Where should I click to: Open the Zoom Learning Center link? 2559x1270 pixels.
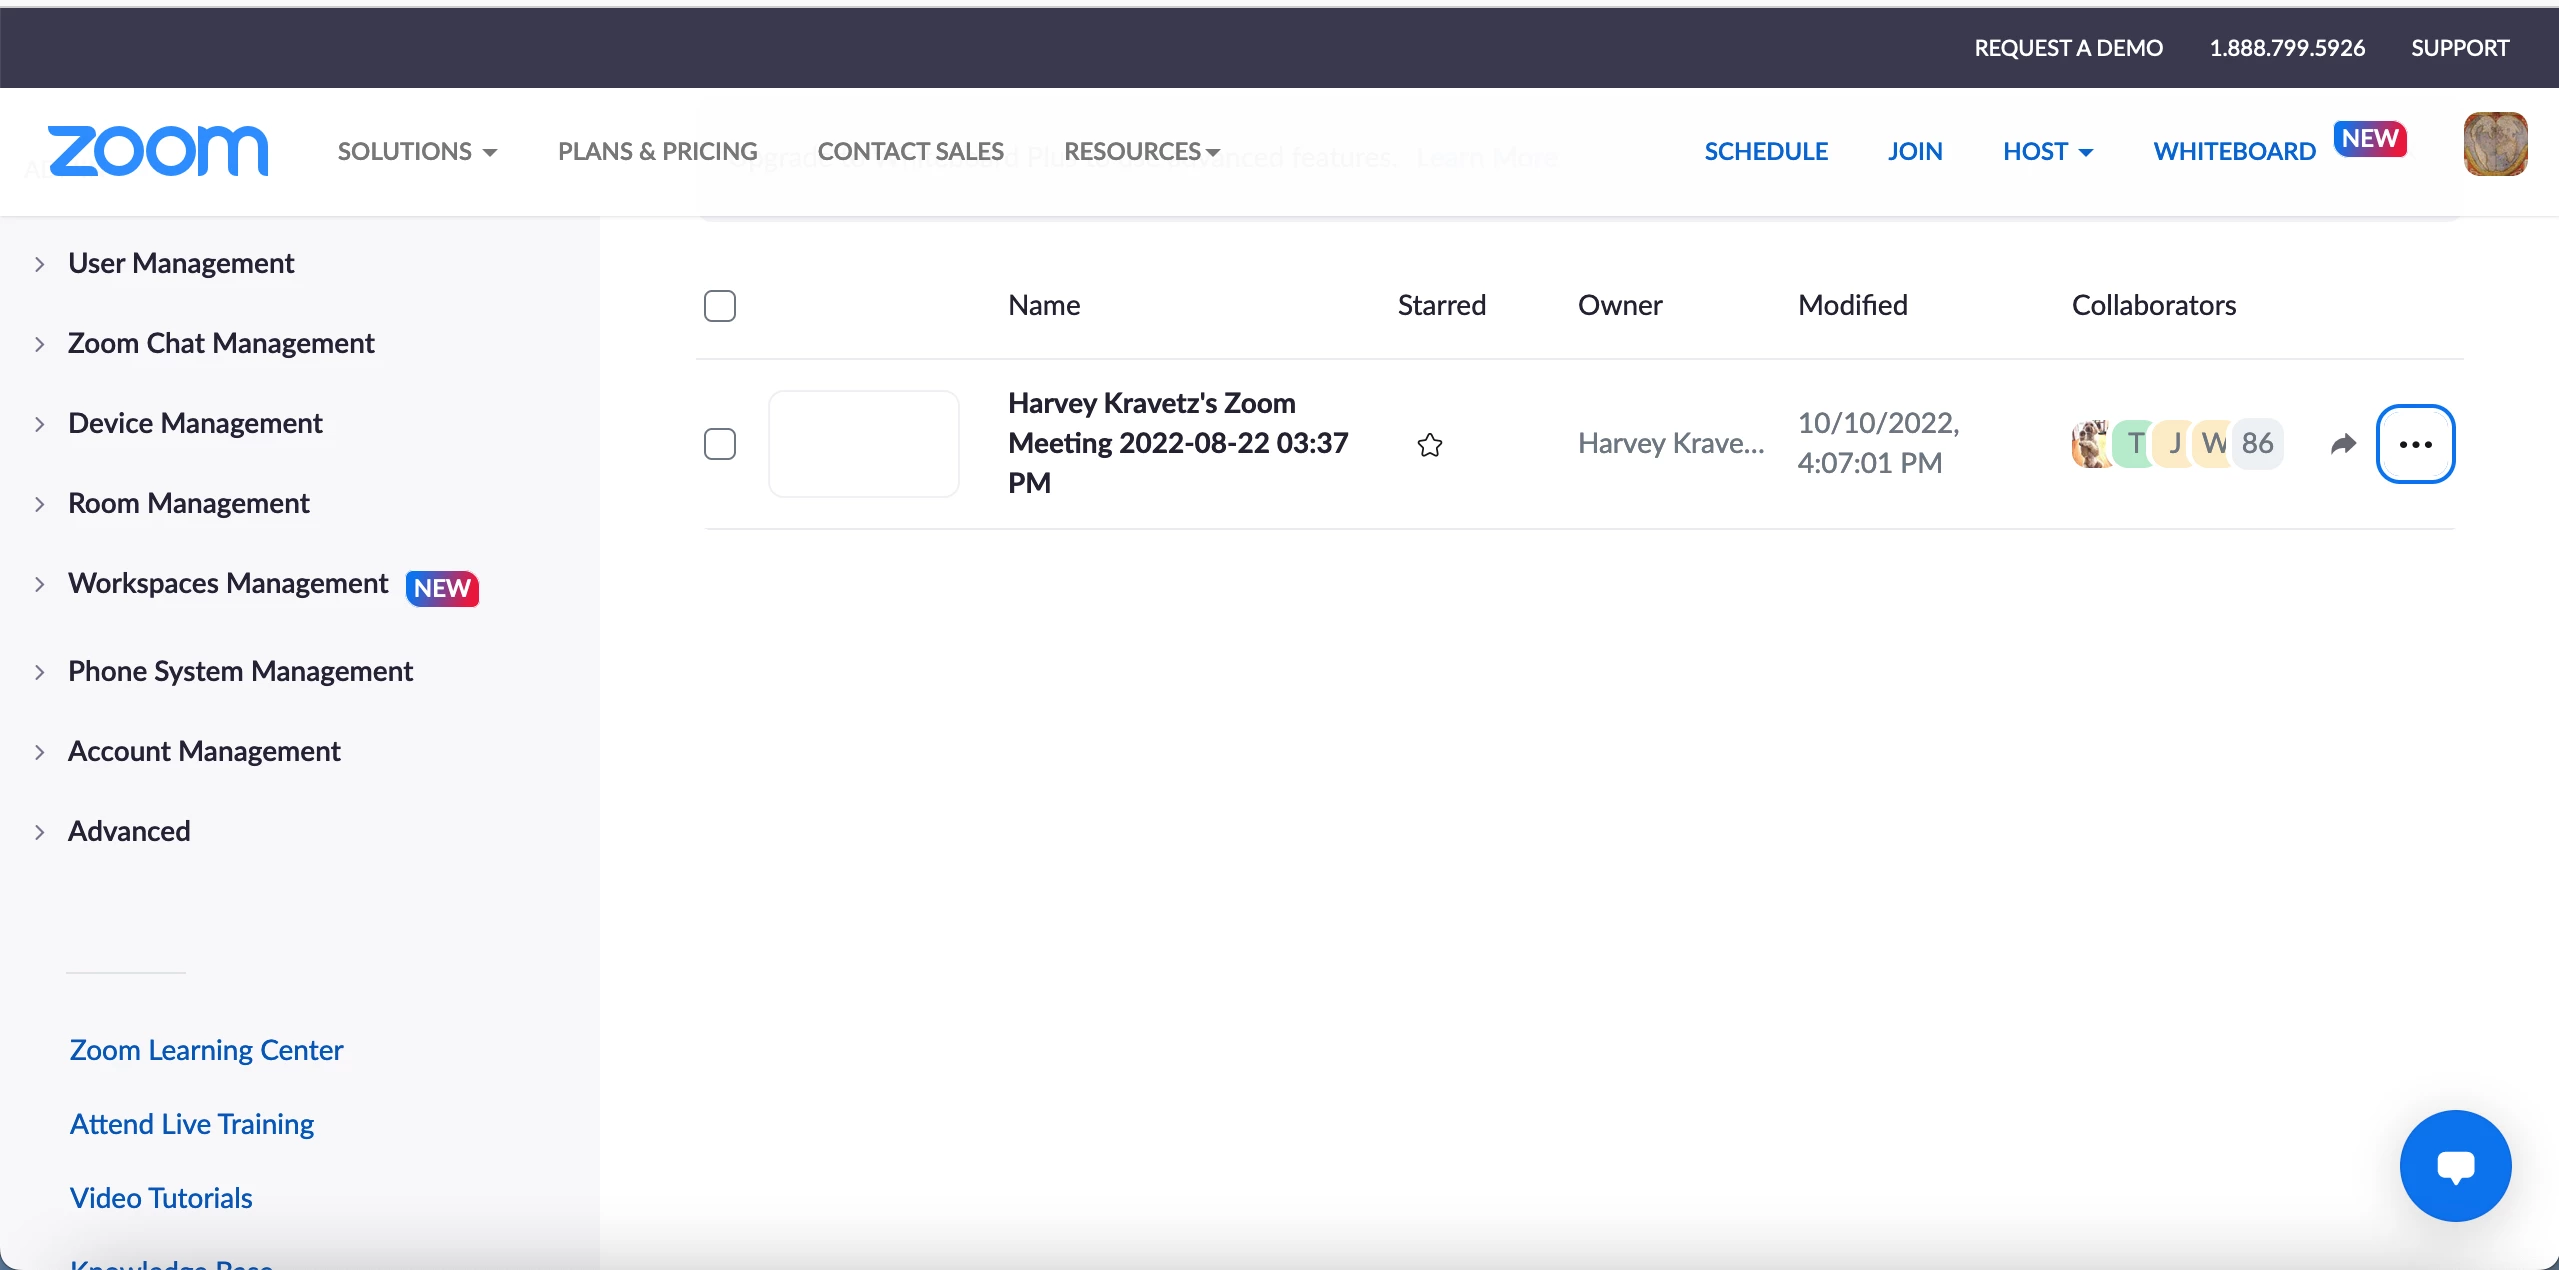pos(206,1050)
